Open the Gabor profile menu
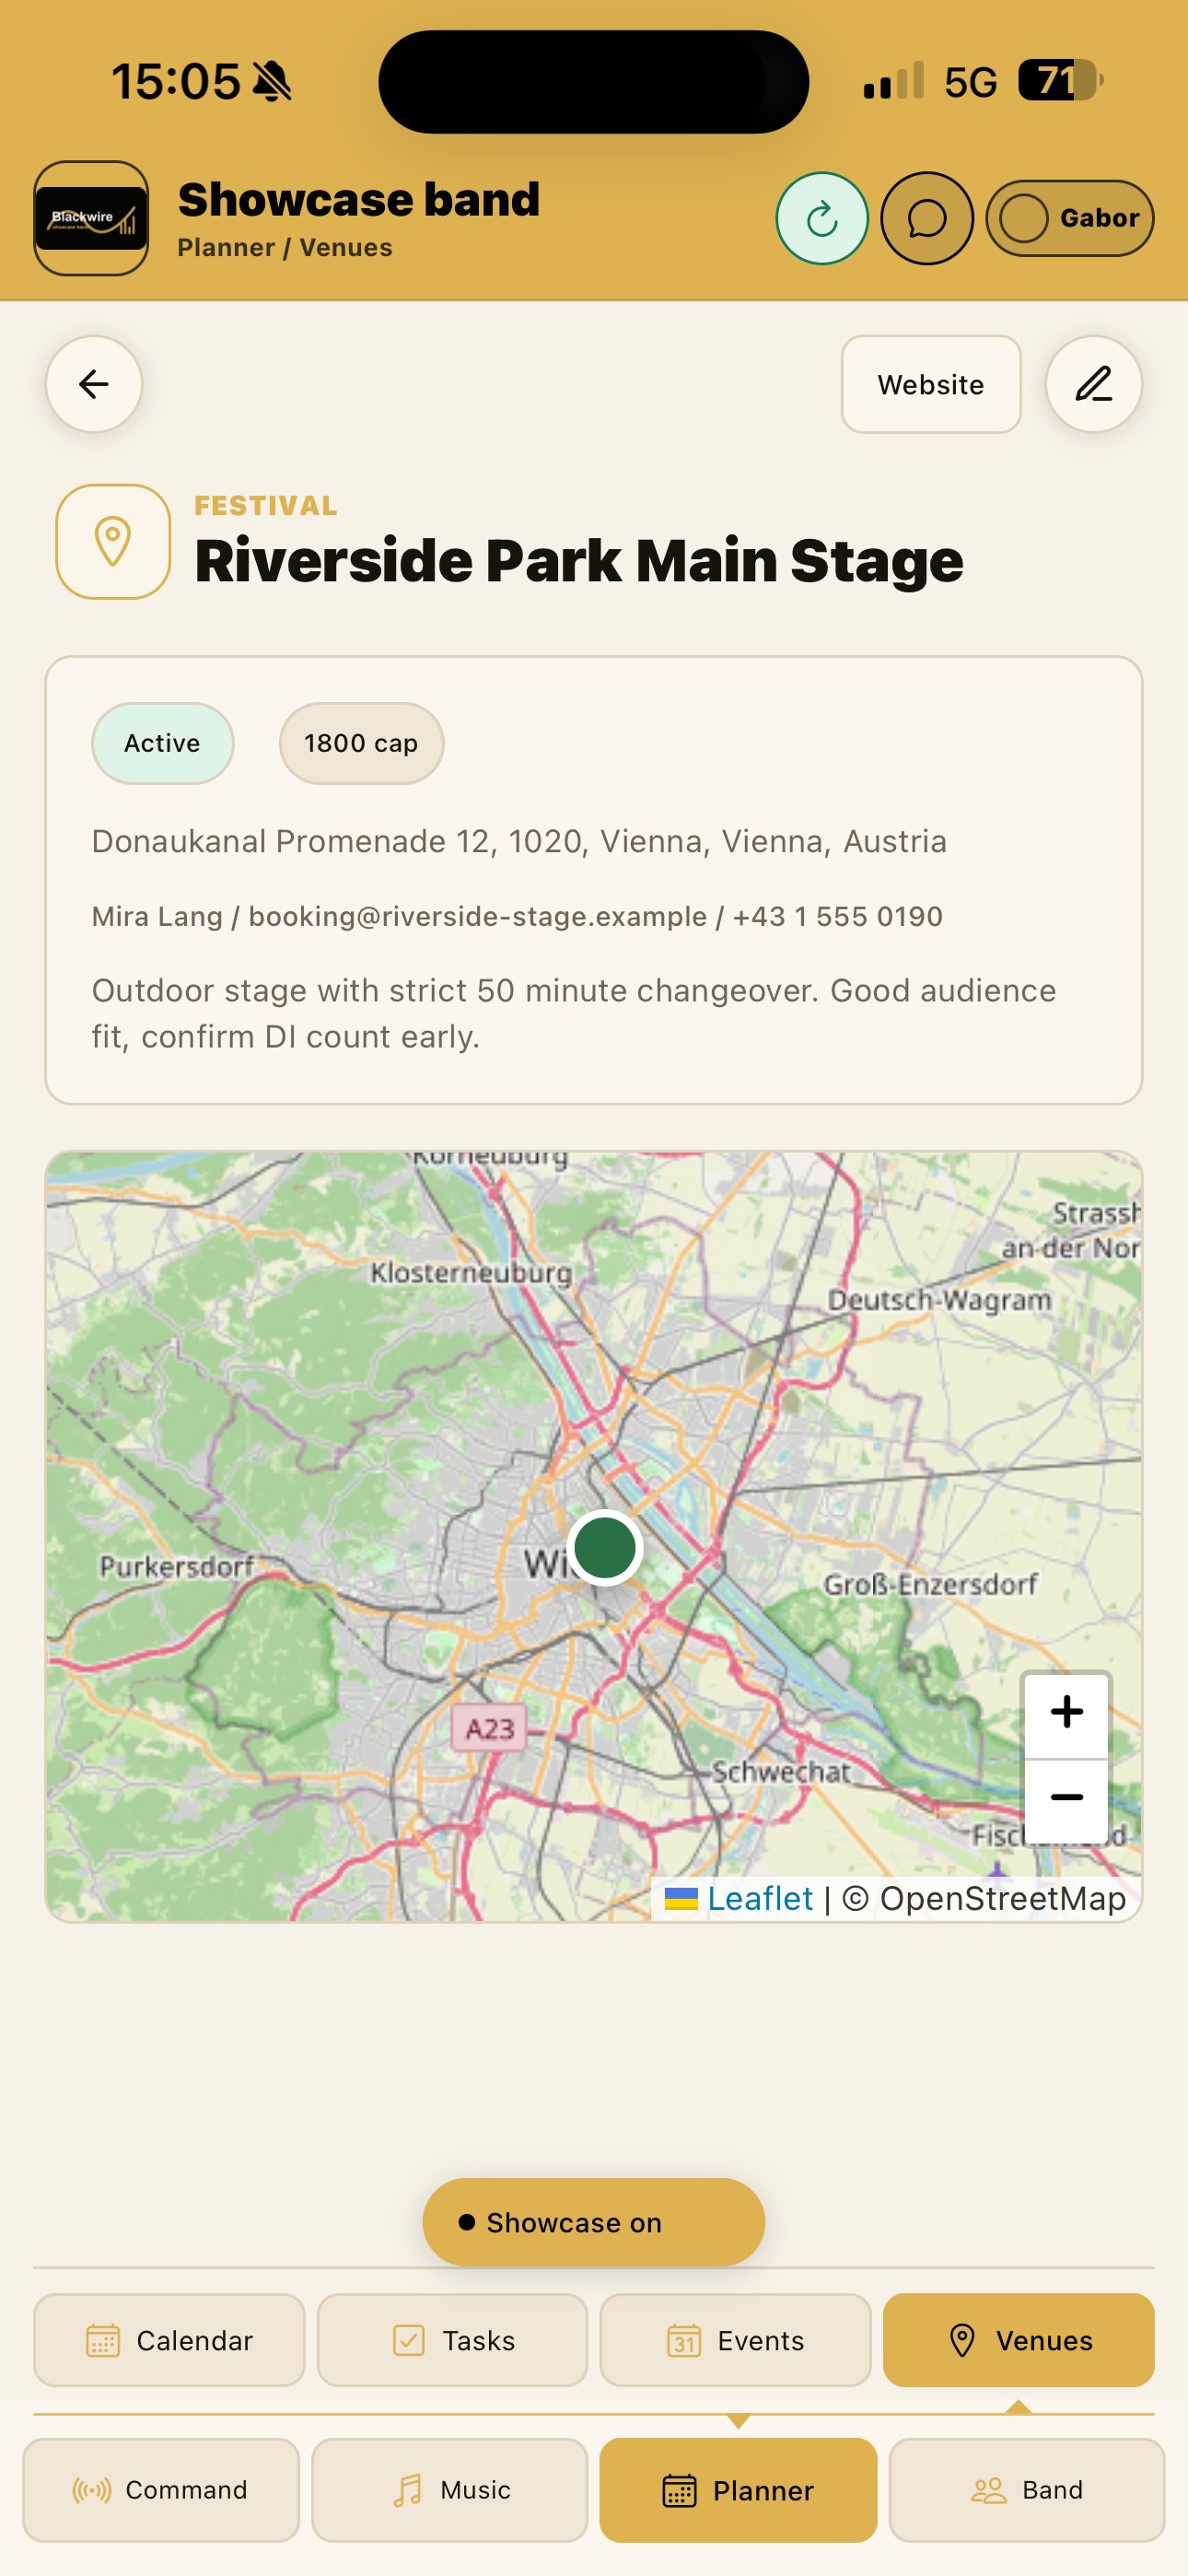 1070,218
